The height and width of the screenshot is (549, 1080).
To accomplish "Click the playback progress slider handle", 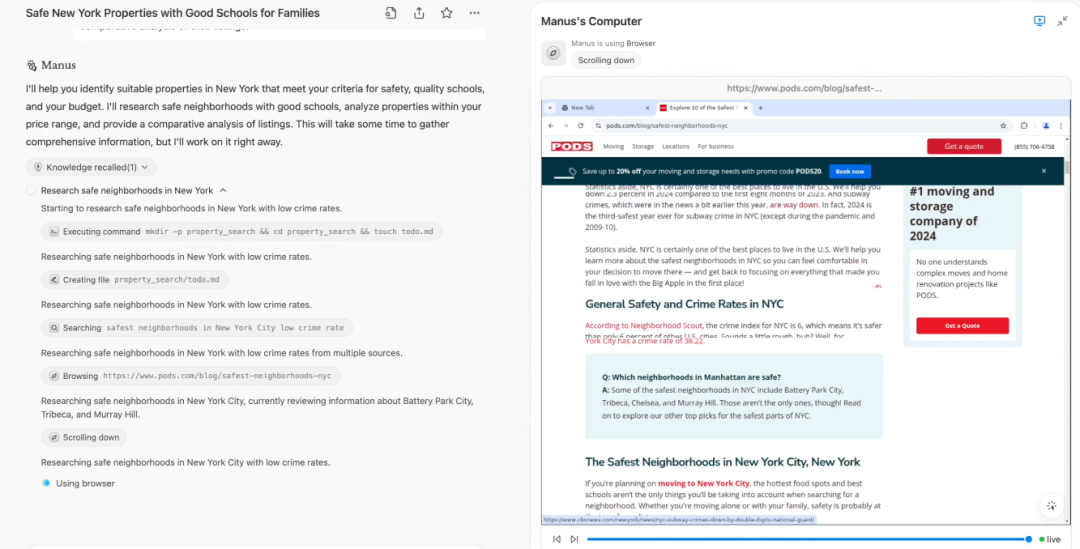I will 1028,539.
